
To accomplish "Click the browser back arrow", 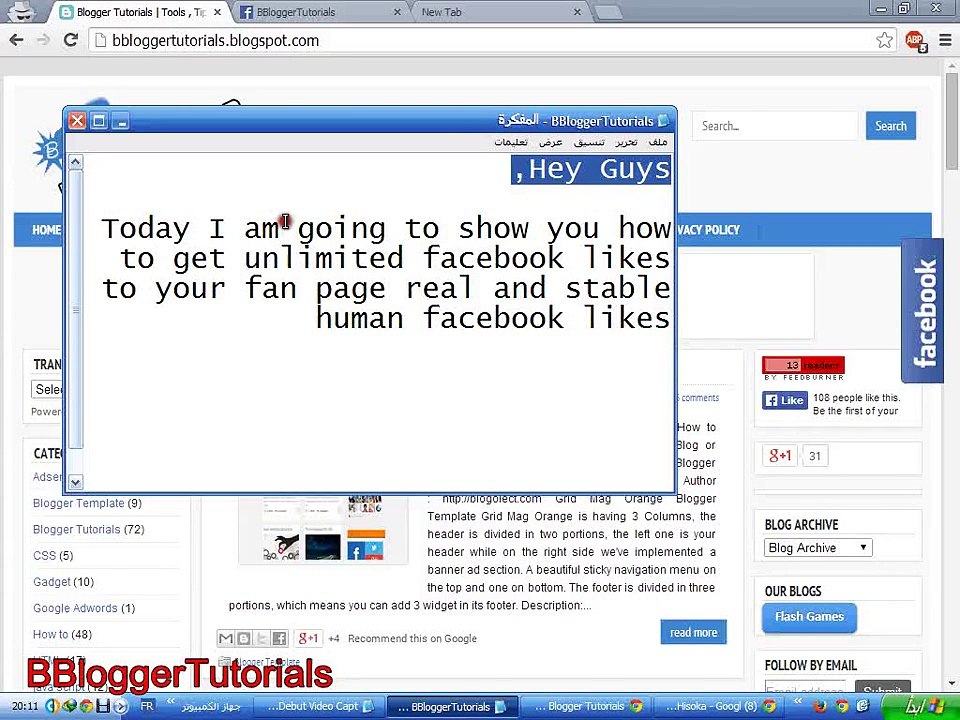I will pos(17,40).
